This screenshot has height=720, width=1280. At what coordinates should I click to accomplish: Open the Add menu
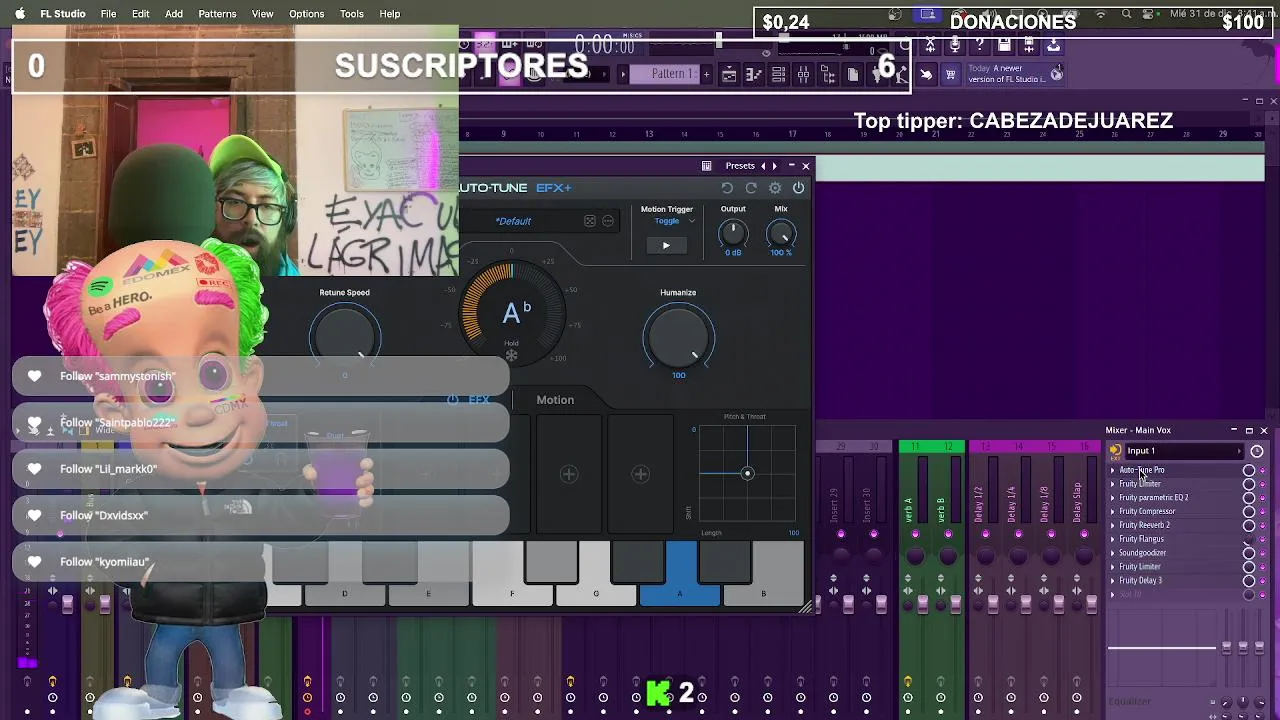[174, 14]
